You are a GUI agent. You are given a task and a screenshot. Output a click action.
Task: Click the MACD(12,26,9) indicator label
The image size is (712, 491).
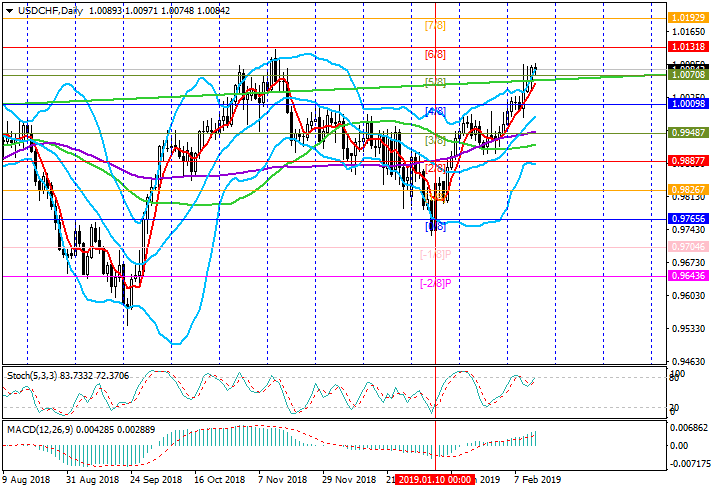coord(36,428)
